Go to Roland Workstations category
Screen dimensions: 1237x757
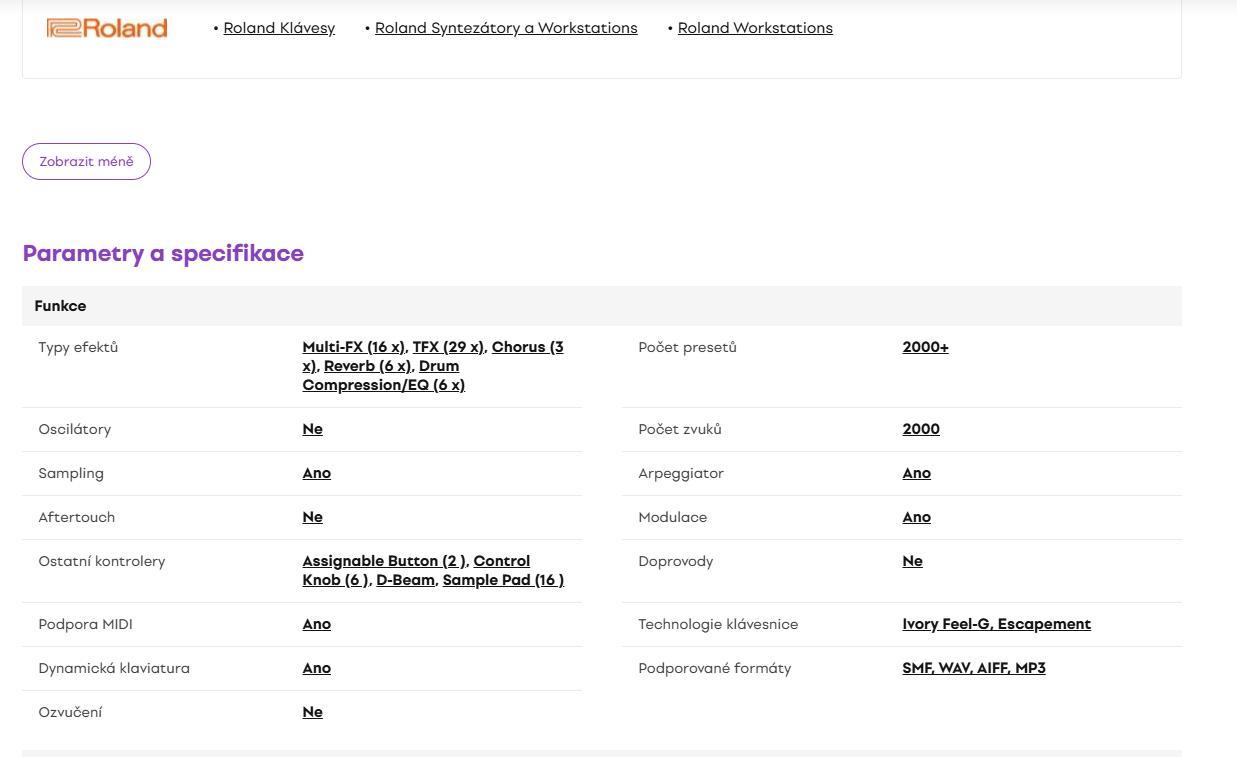click(x=755, y=28)
